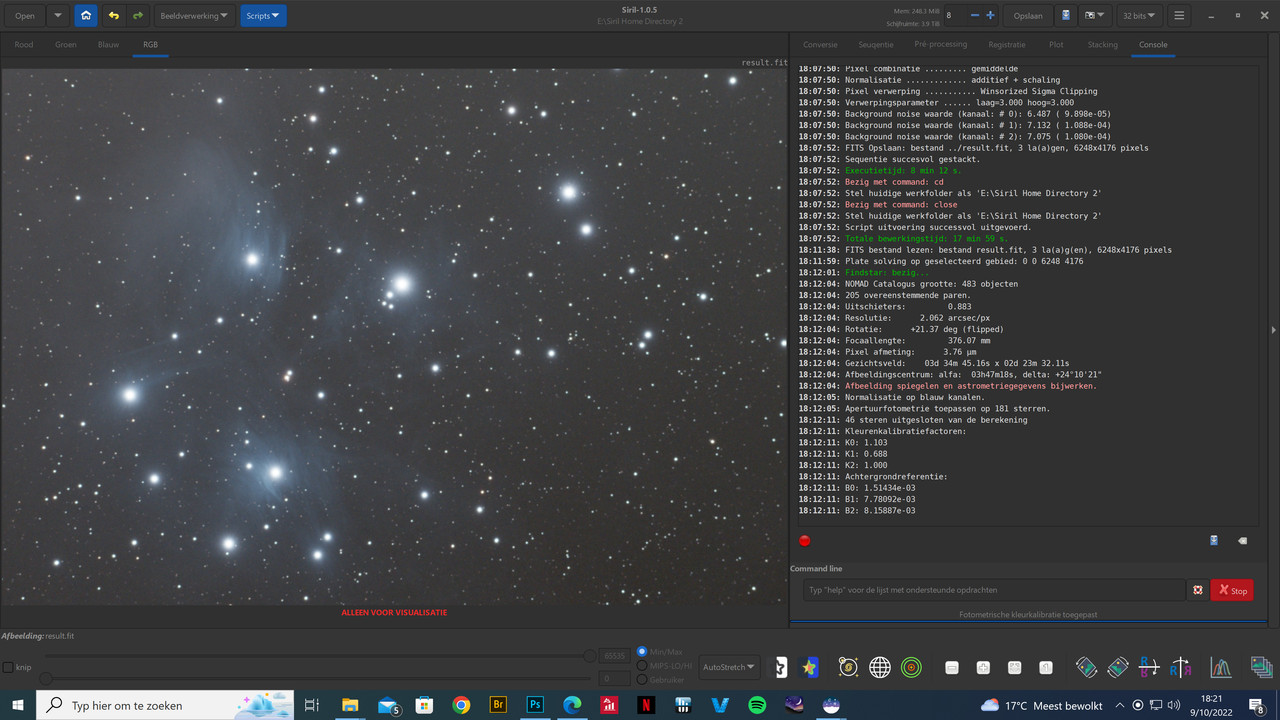Screen dimensions: 1280x720
Task: Show the Blauw channel tab
Action: tap(108, 44)
